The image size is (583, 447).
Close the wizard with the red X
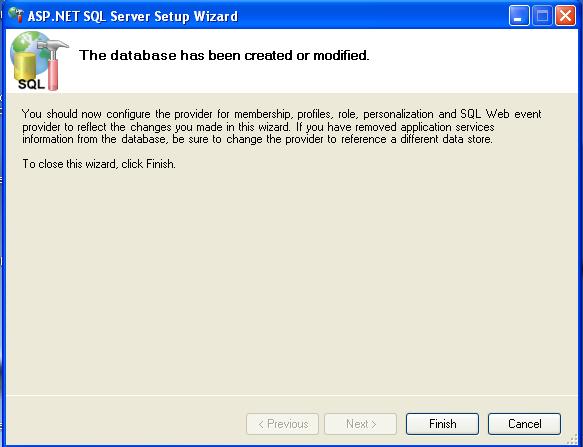coord(565,16)
